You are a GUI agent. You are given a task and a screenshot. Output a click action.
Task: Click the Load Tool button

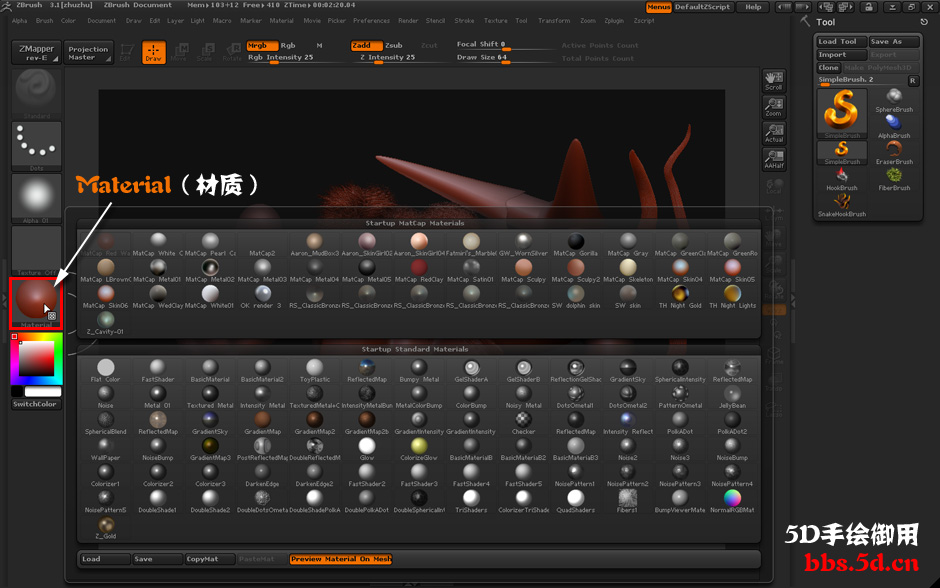(x=842, y=41)
